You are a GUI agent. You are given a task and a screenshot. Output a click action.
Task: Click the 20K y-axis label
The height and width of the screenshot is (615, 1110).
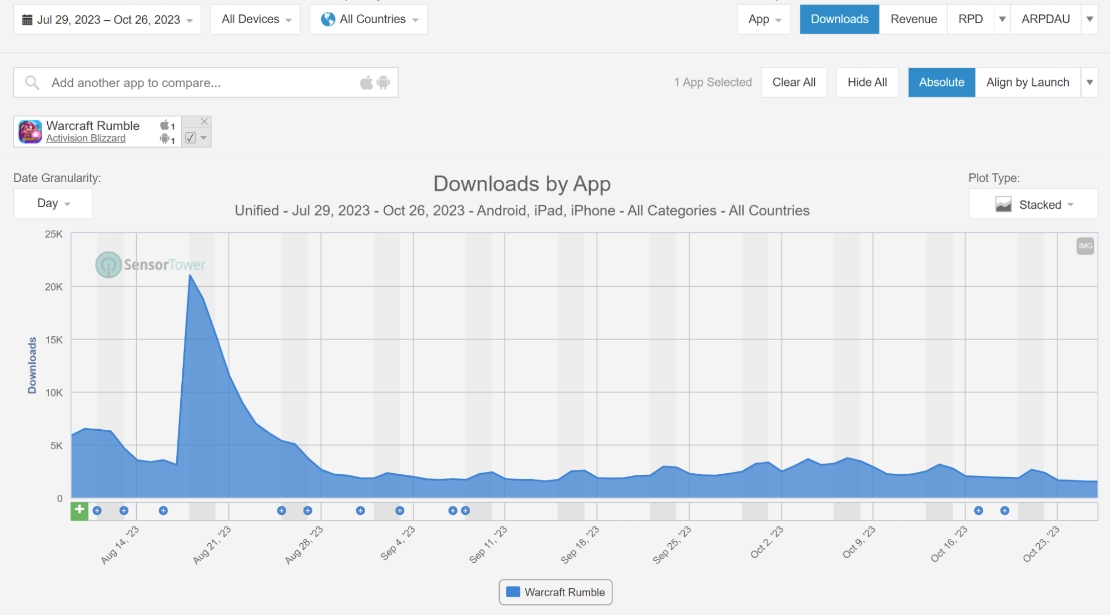pyautogui.click(x=54, y=287)
